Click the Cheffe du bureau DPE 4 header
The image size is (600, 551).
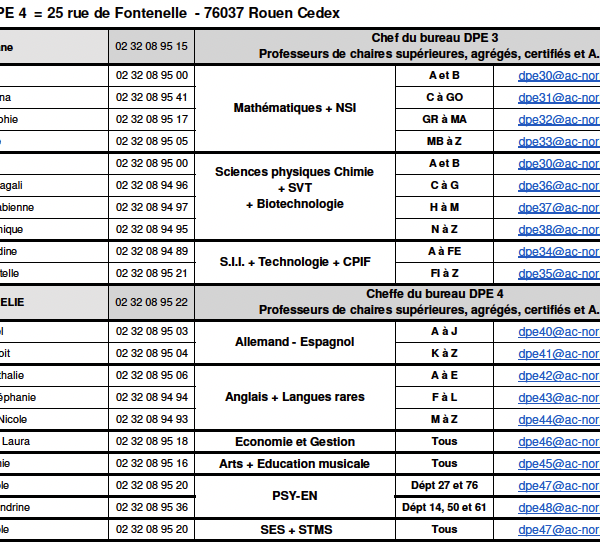pos(398,302)
